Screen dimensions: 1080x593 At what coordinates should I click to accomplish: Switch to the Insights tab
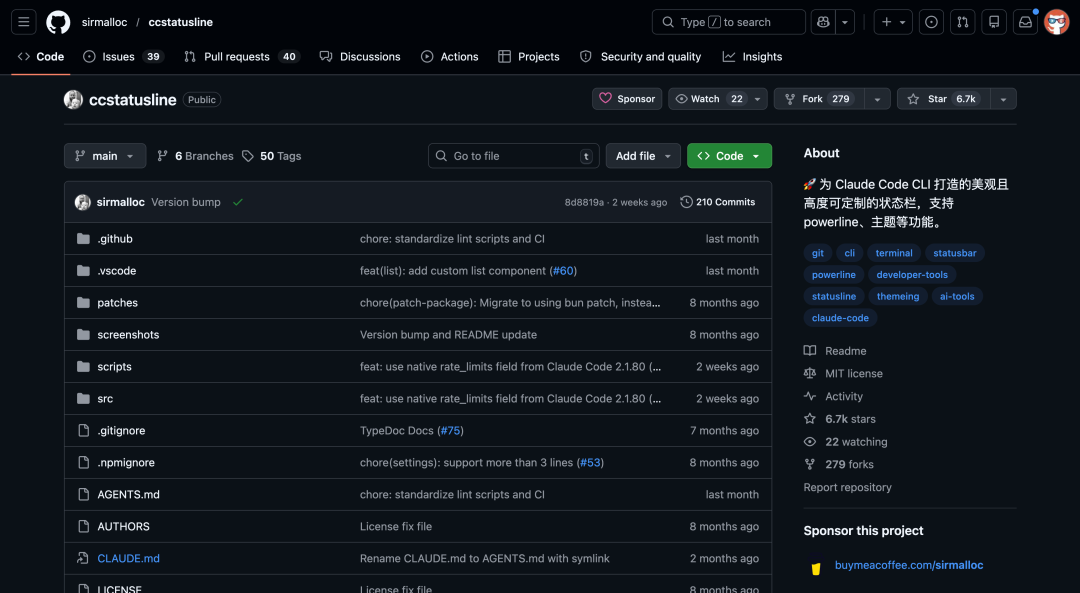click(752, 56)
